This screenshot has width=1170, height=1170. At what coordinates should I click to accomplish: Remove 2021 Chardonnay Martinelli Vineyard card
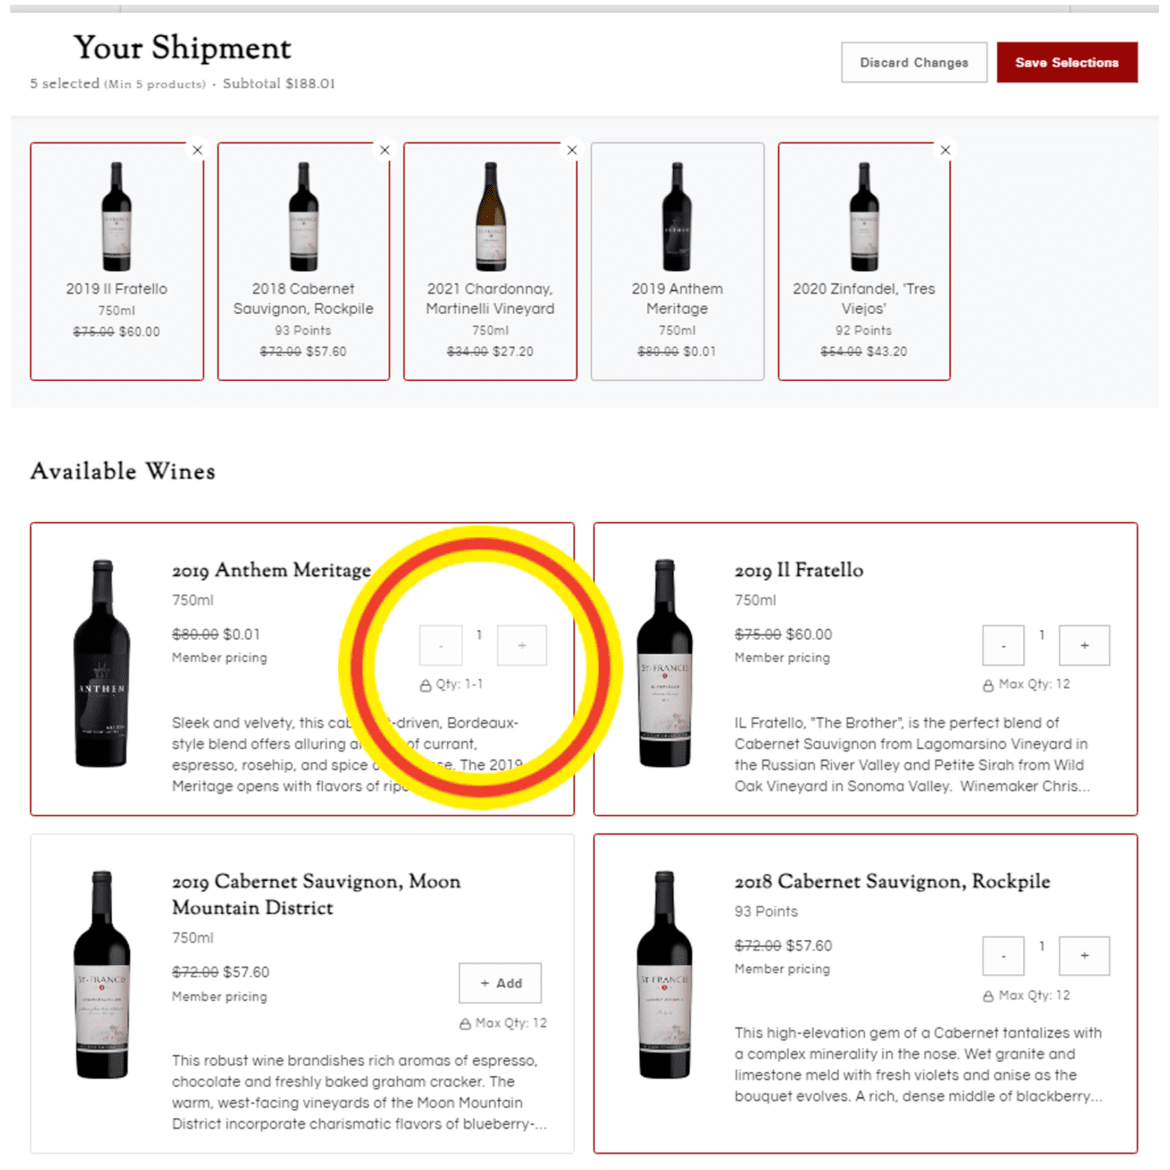point(572,150)
